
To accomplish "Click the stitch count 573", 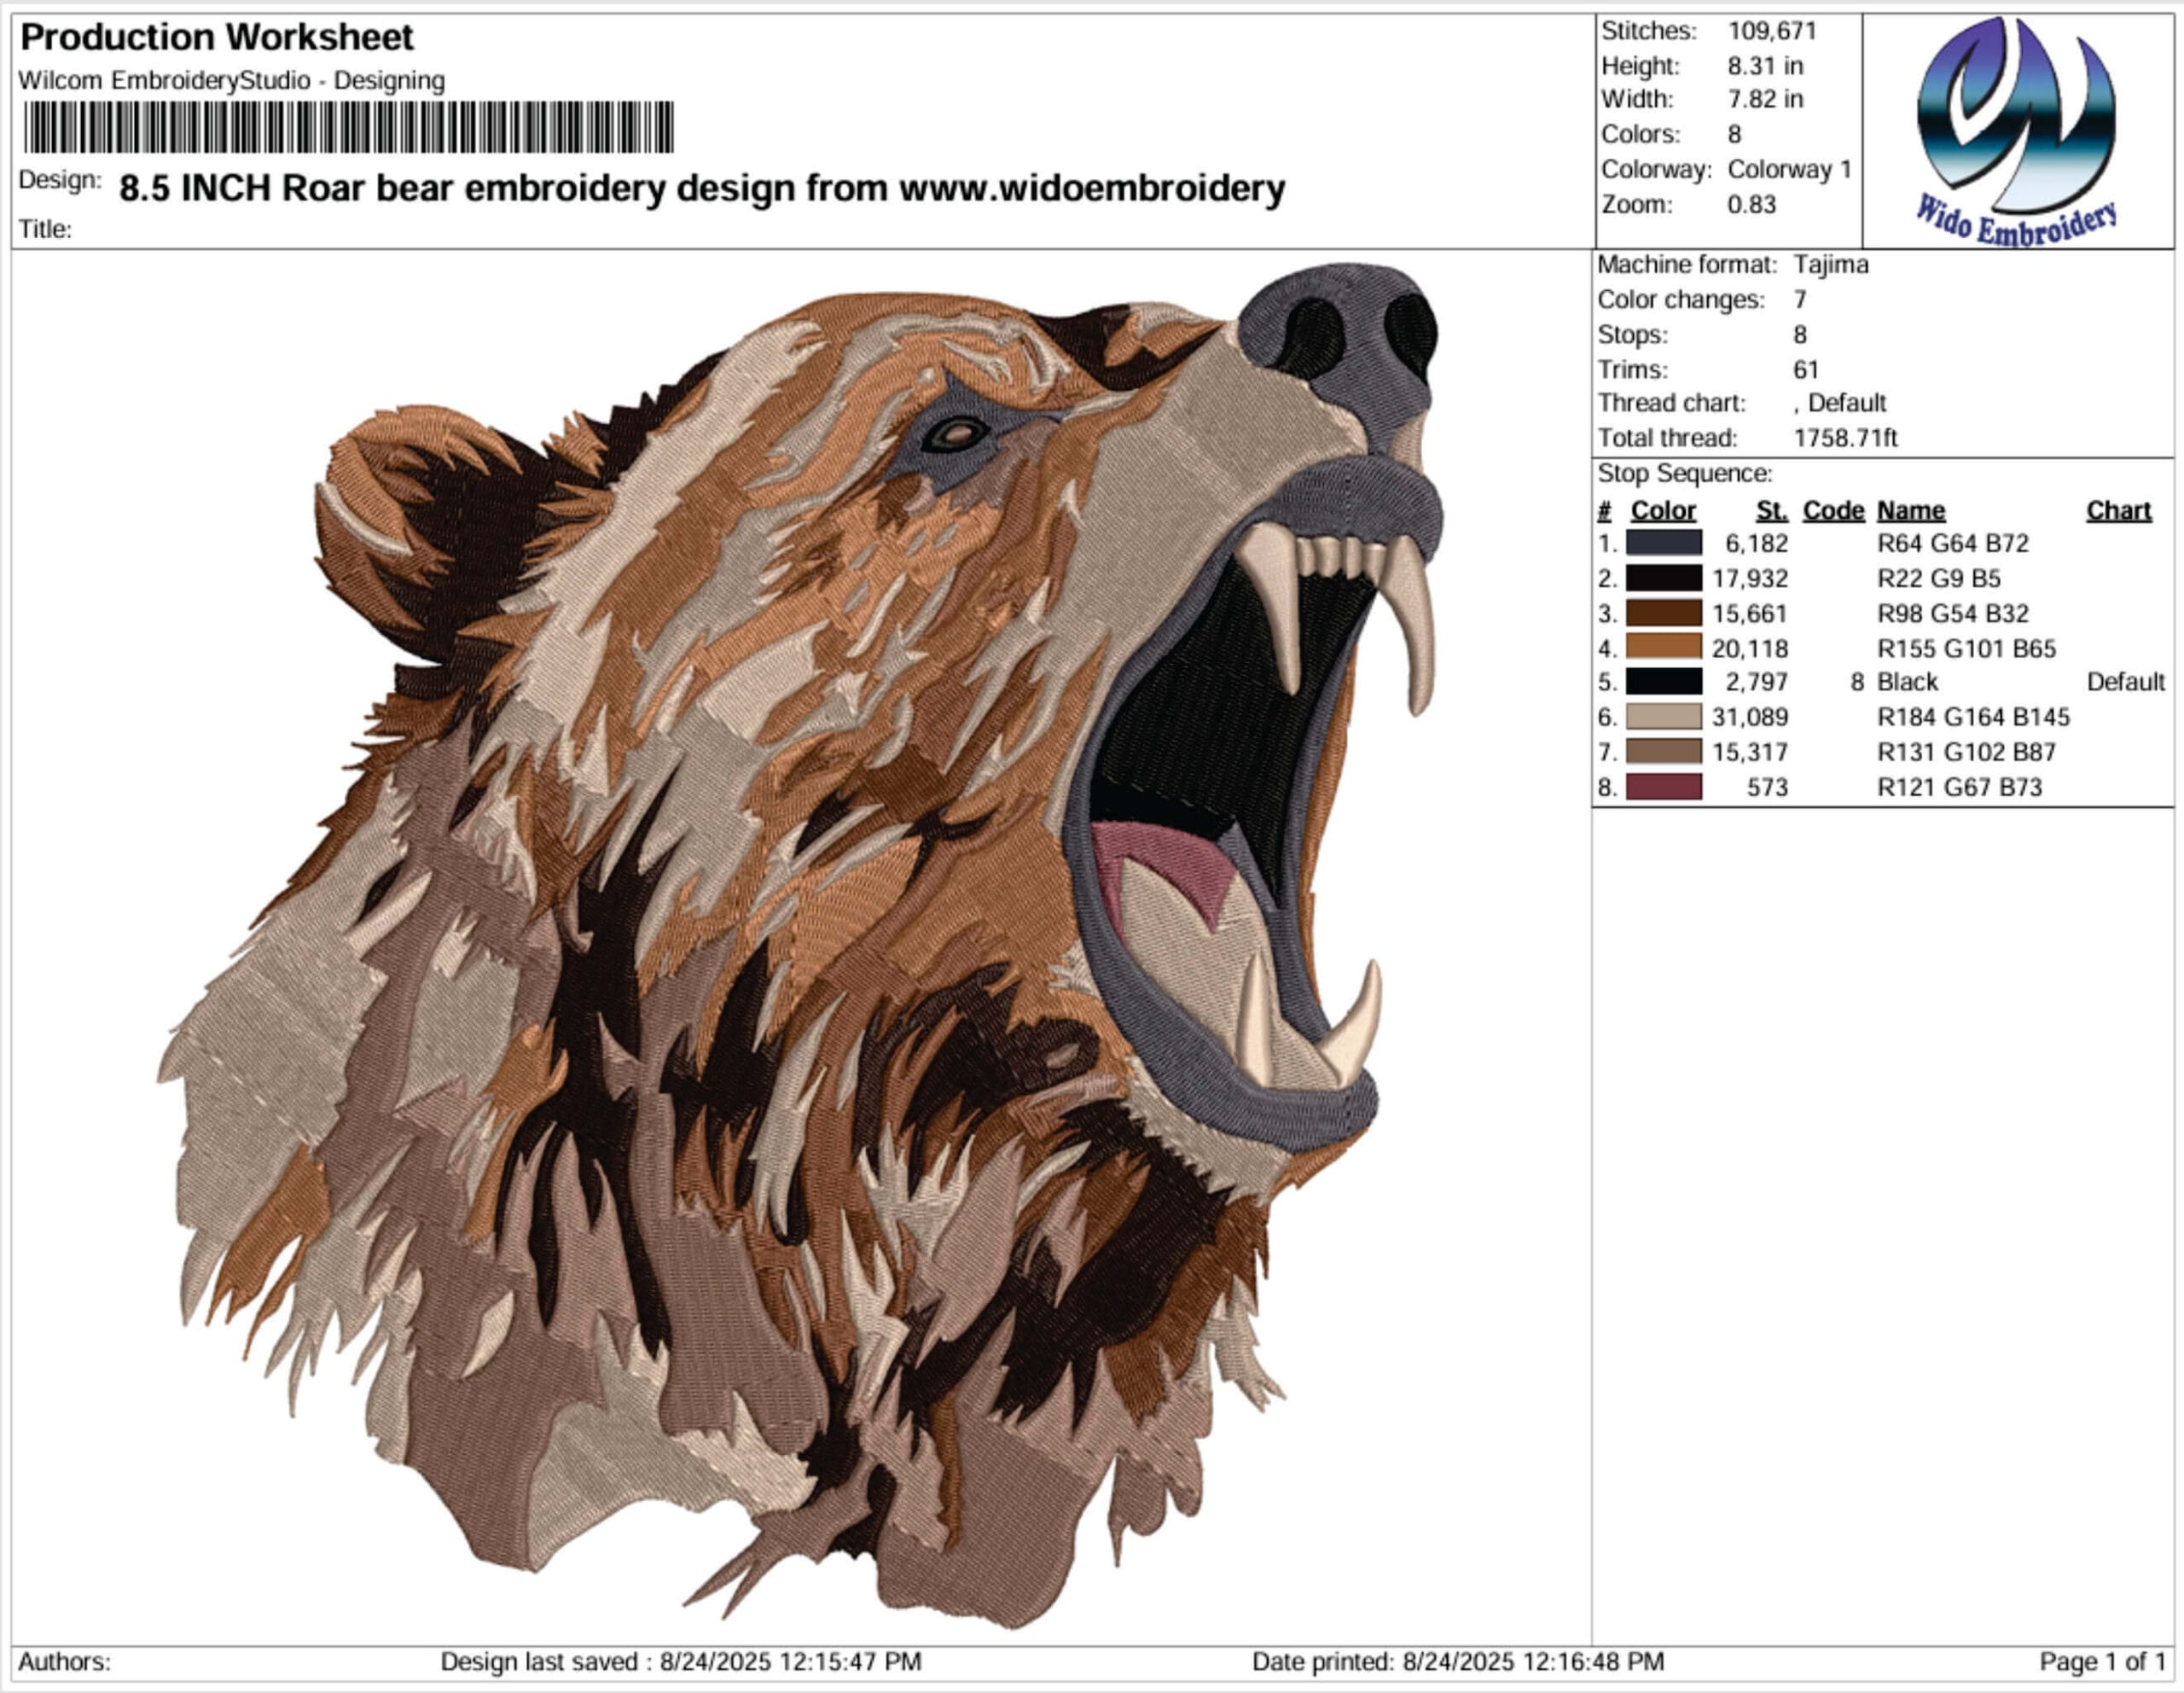I will click(1767, 787).
